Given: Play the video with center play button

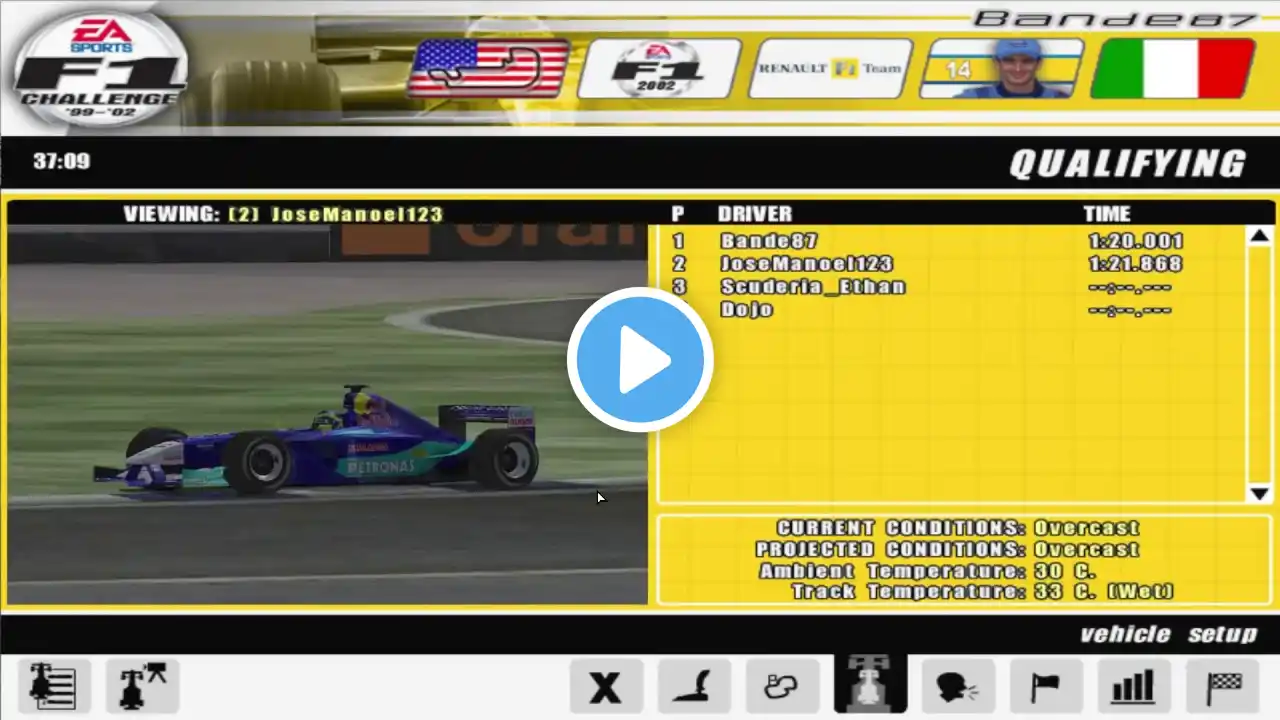Looking at the screenshot, I should tap(640, 360).
